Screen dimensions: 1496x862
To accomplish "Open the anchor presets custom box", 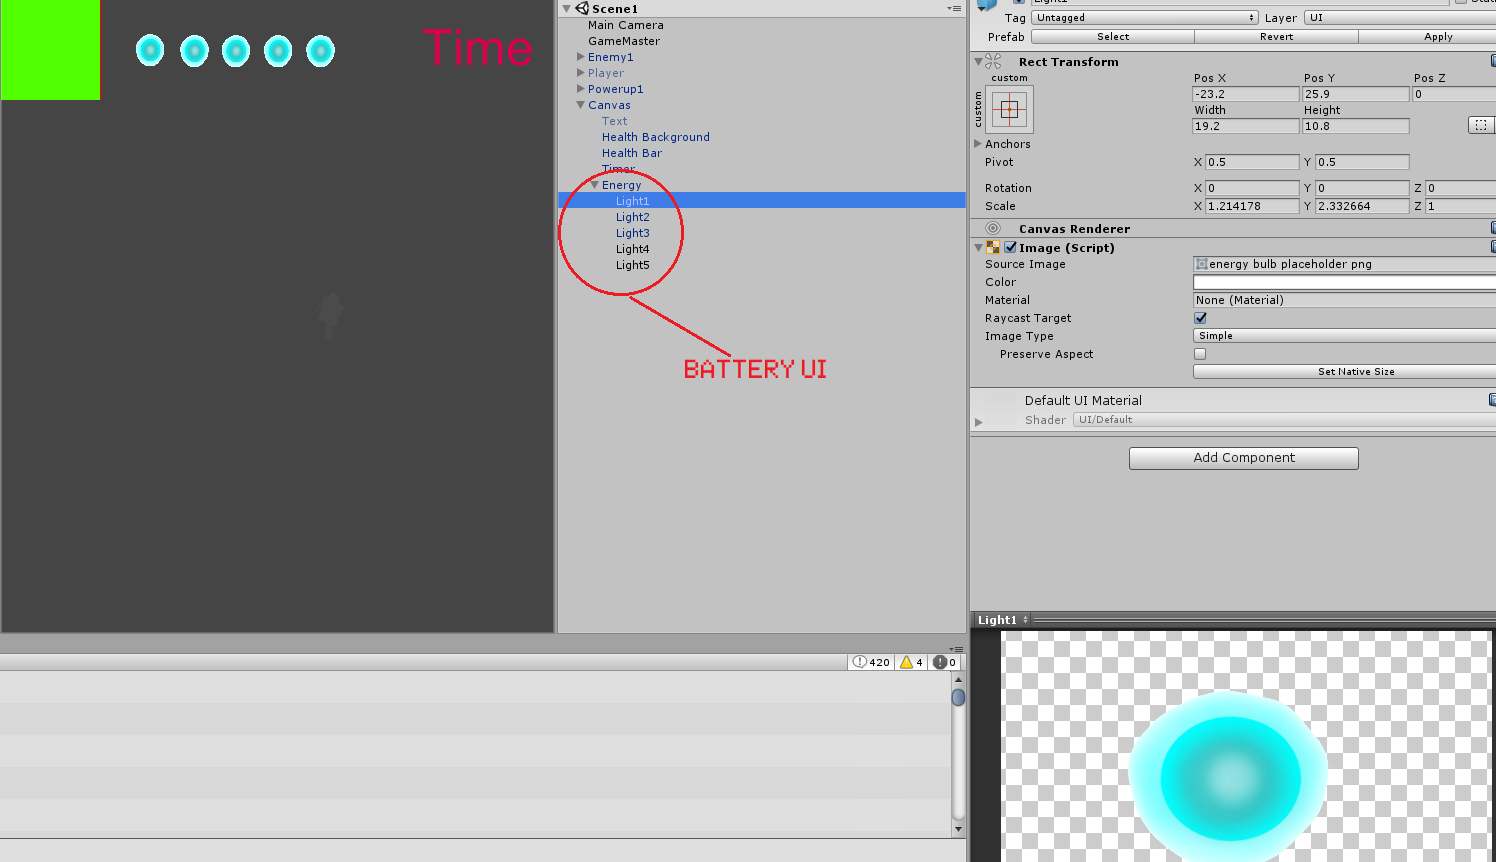I will point(1009,110).
